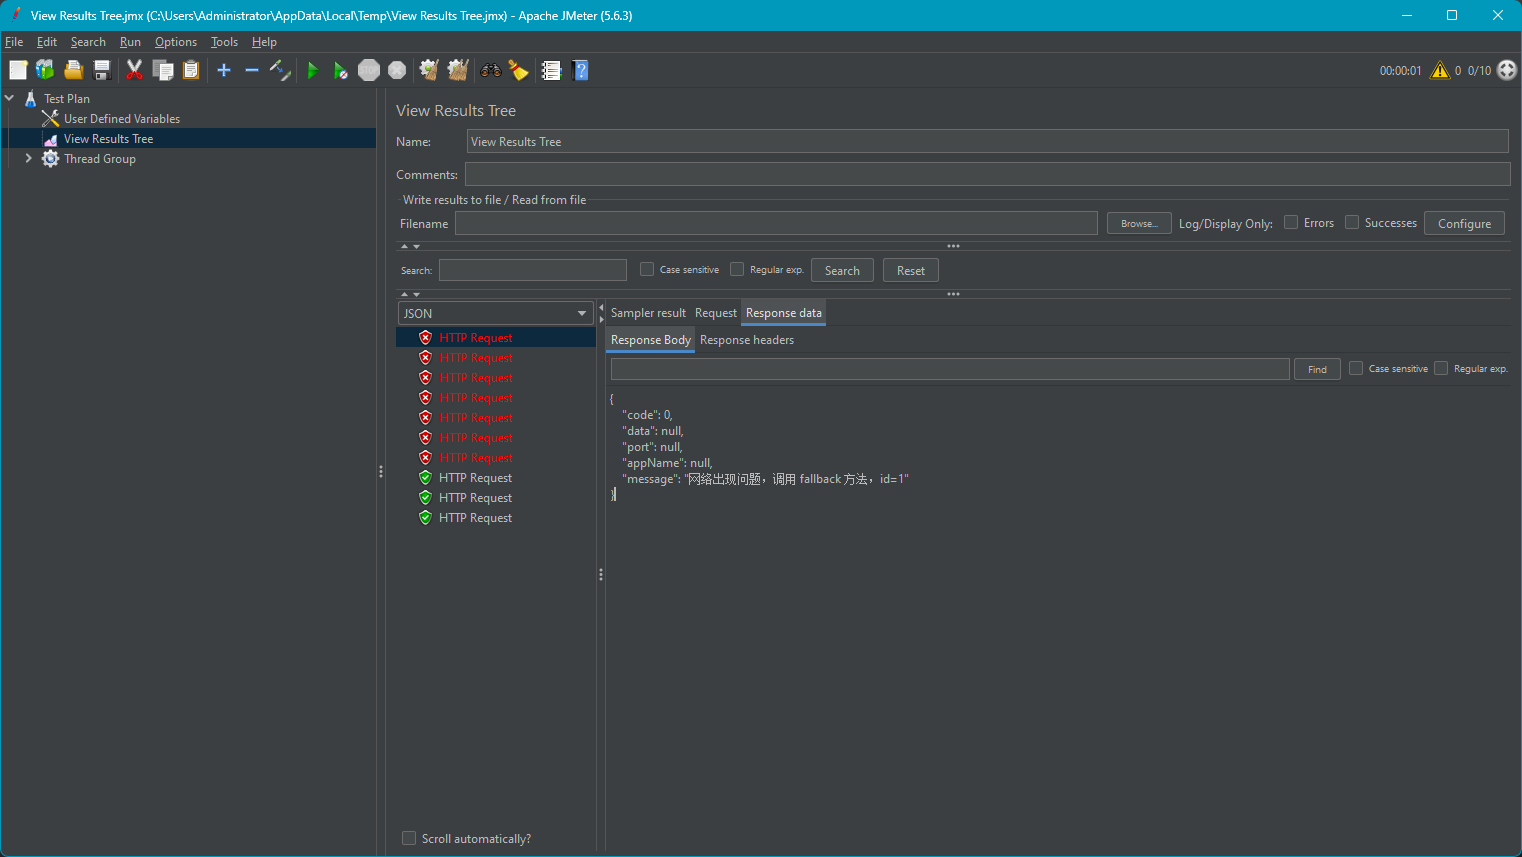This screenshot has height=857, width=1522.
Task: Click into the Comments input field
Action: tap(987, 174)
